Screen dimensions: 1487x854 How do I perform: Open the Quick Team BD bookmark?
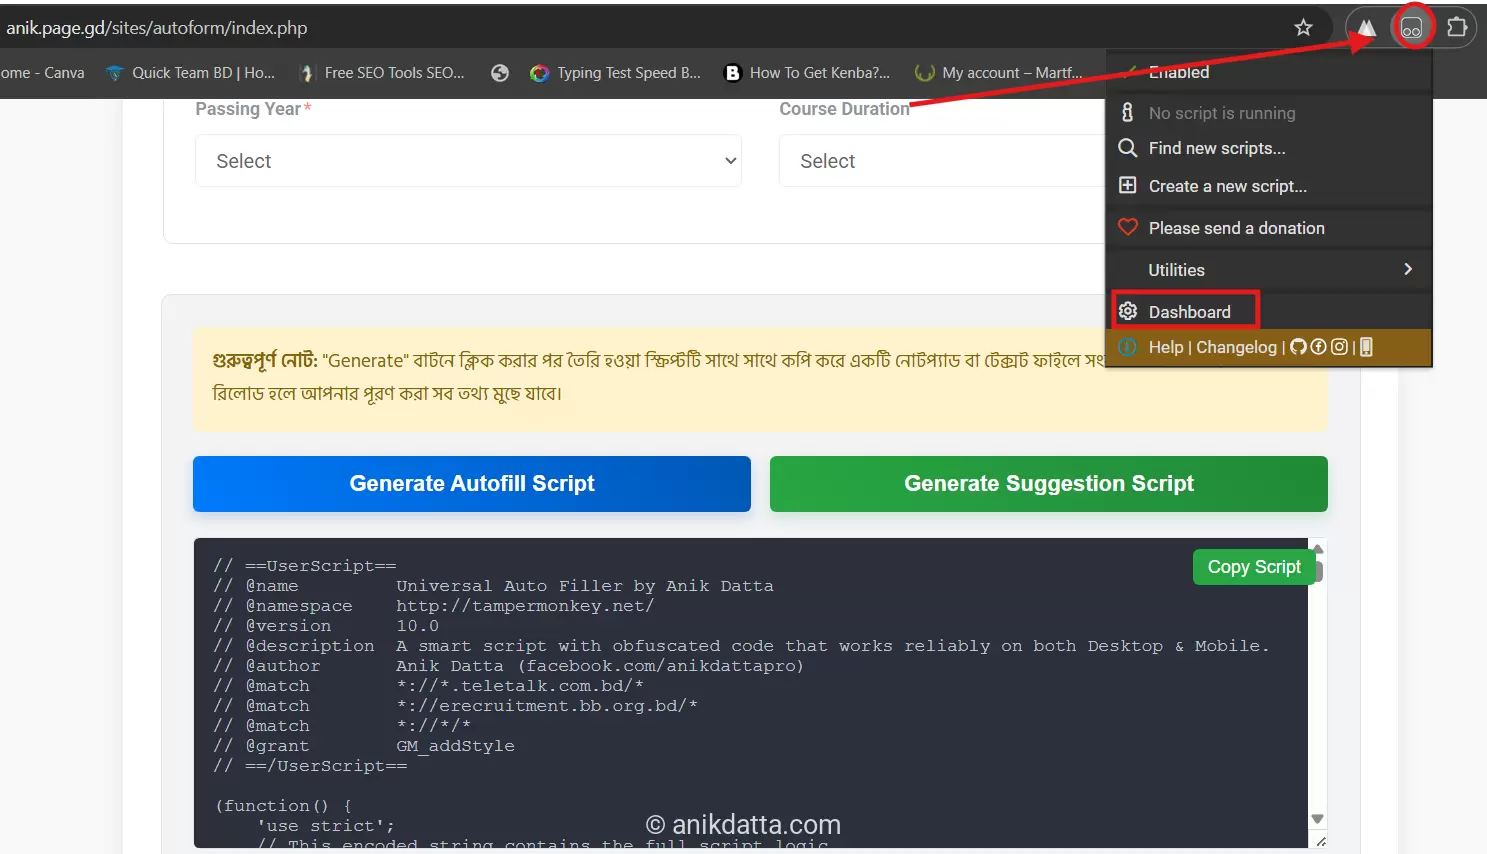tap(191, 73)
